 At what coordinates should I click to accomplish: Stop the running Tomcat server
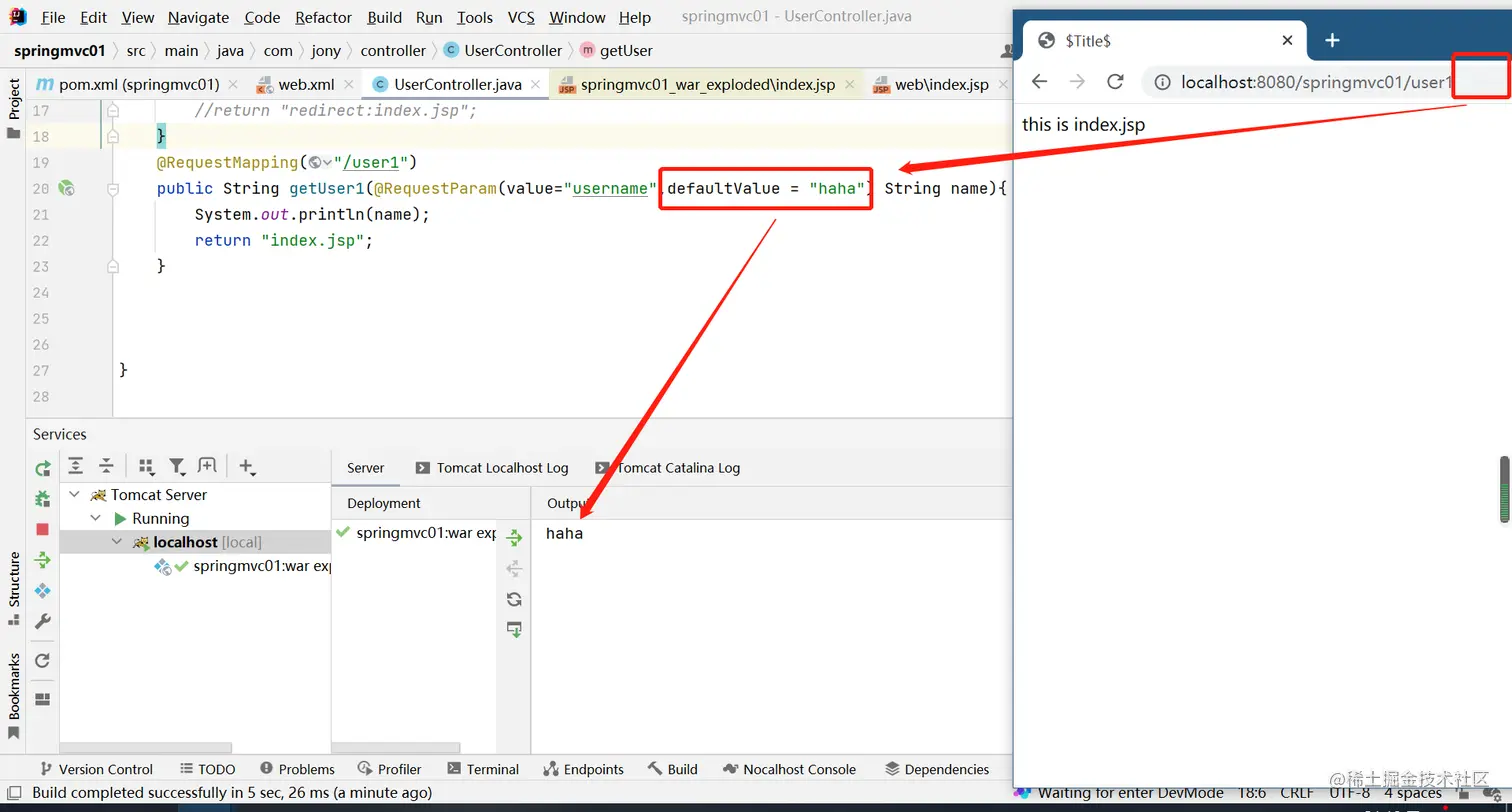42,529
